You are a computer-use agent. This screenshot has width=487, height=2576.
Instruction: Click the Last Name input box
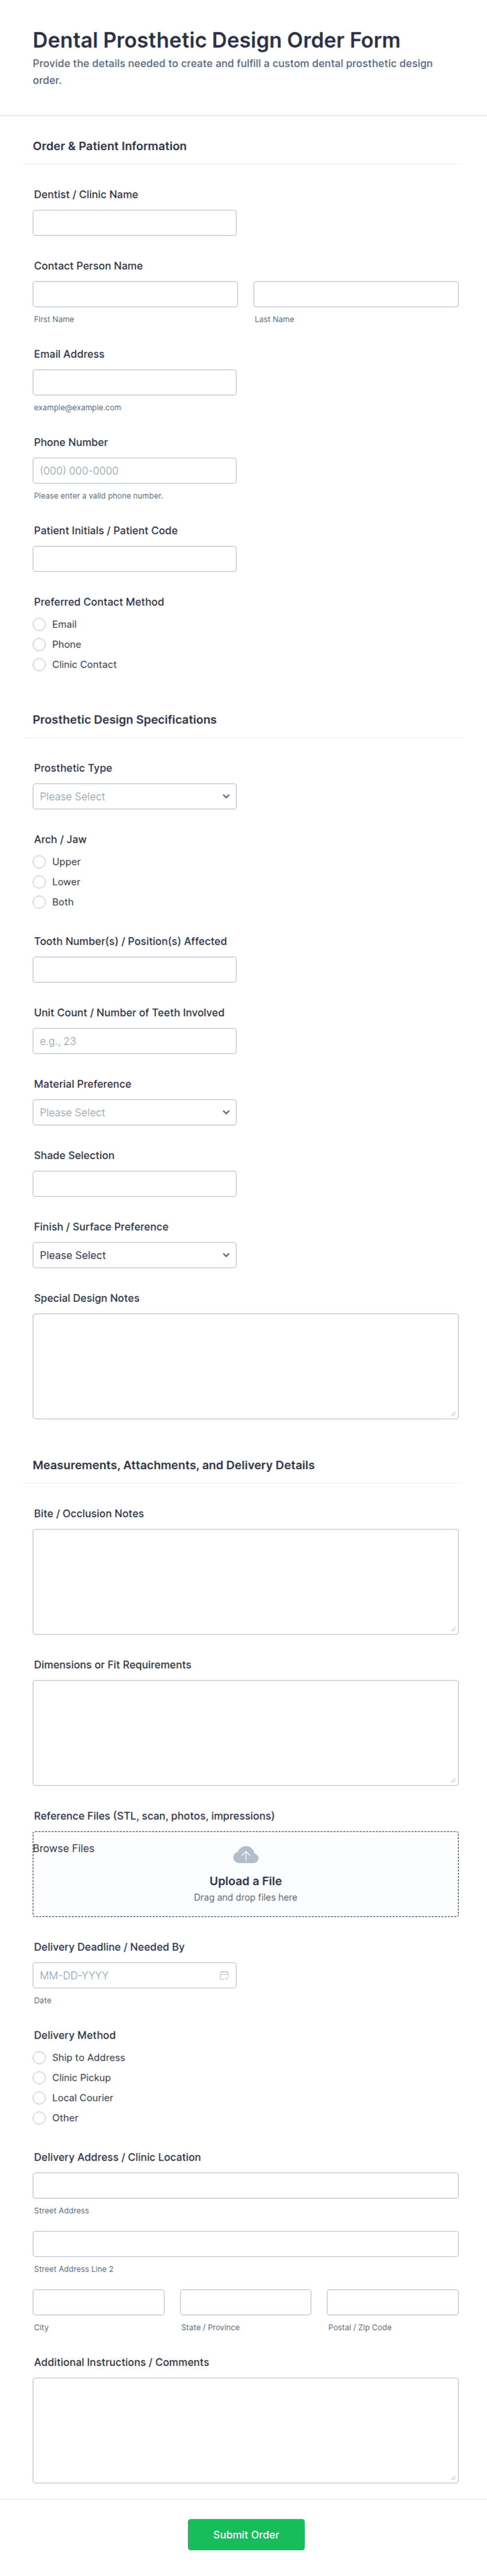pyautogui.click(x=355, y=294)
